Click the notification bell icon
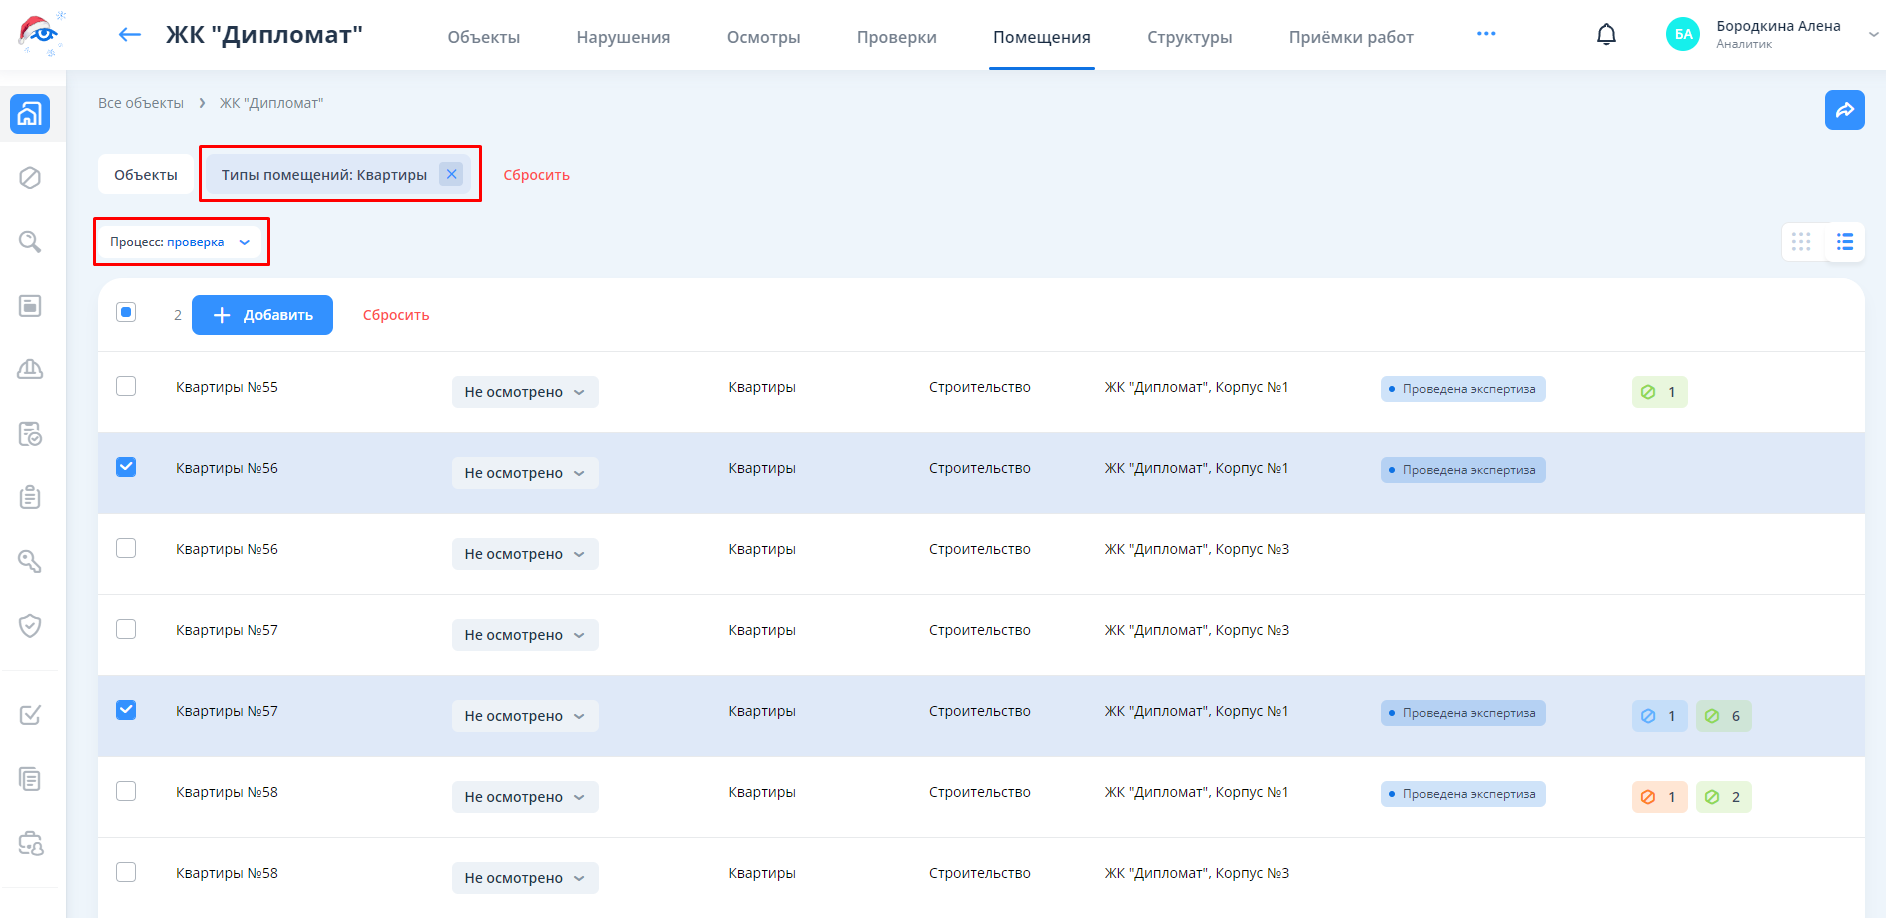Image resolution: width=1886 pixels, height=918 pixels. pyautogui.click(x=1606, y=35)
